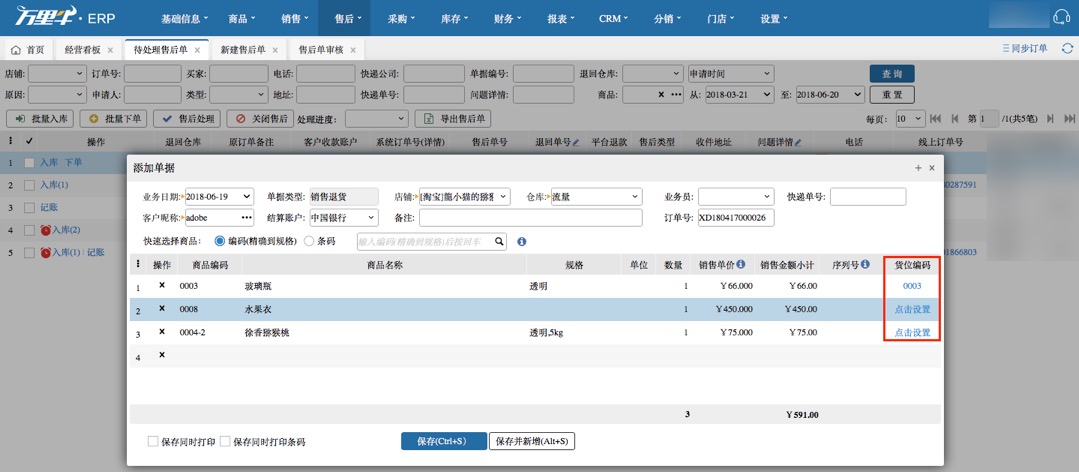The width and height of the screenshot is (1079, 472).
Task: Enable the 保存同时打印 checkbox
Action: pyautogui.click(x=153, y=441)
